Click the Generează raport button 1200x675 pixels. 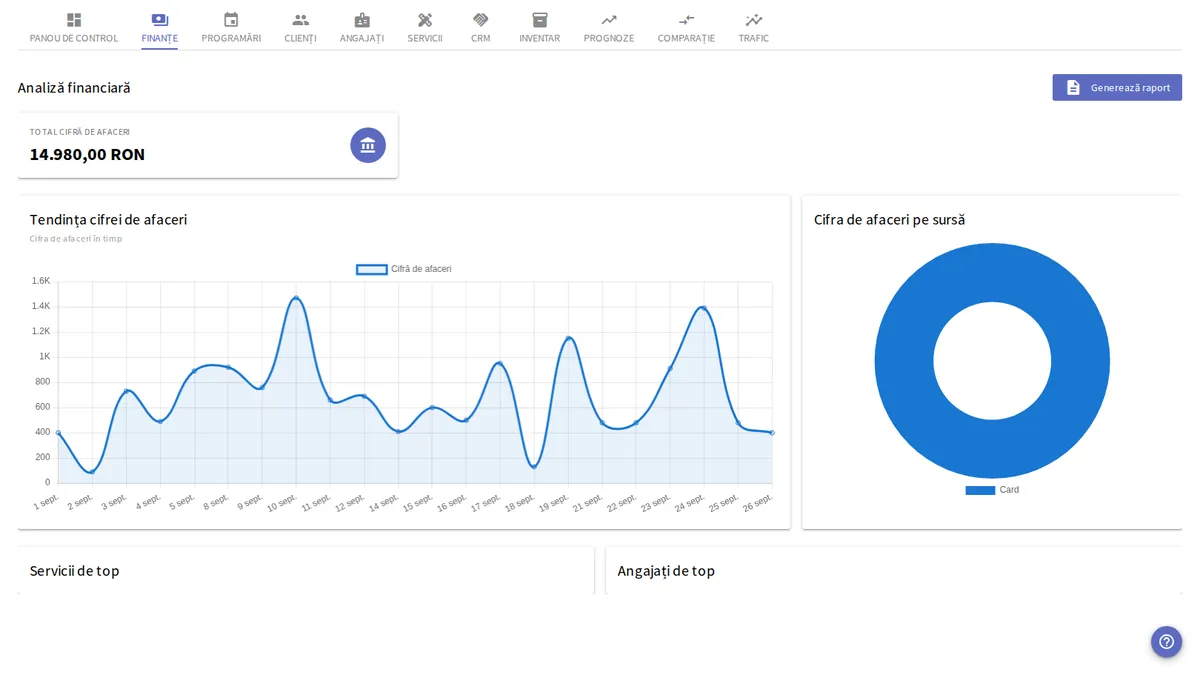pos(1117,87)
